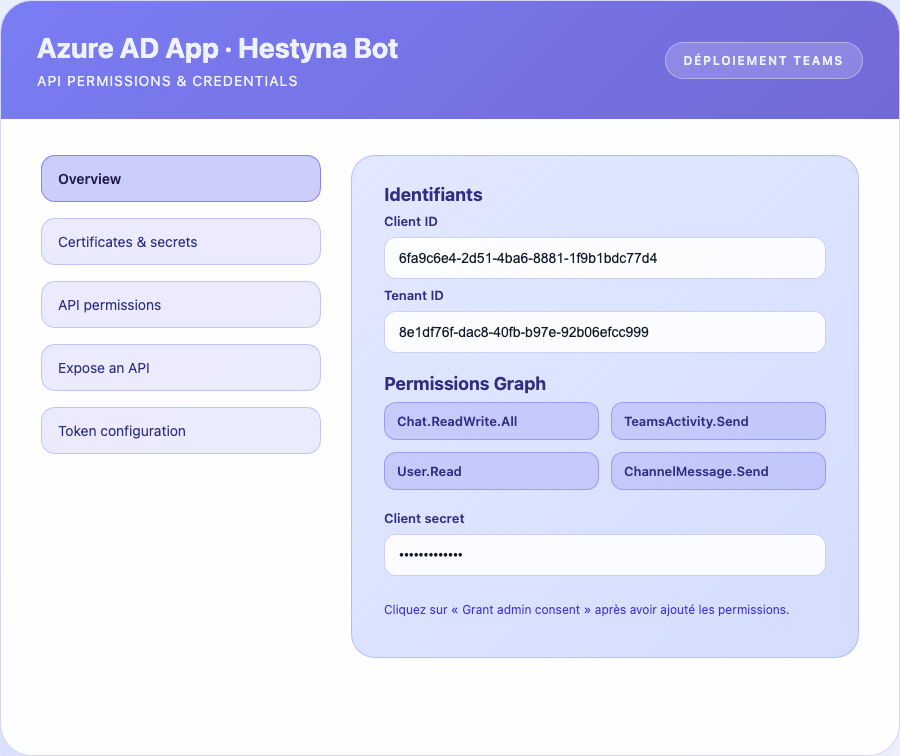Open the Overview section in sidebar
The height and width of the screenshot is (756, 900).
tap(180, 179)
